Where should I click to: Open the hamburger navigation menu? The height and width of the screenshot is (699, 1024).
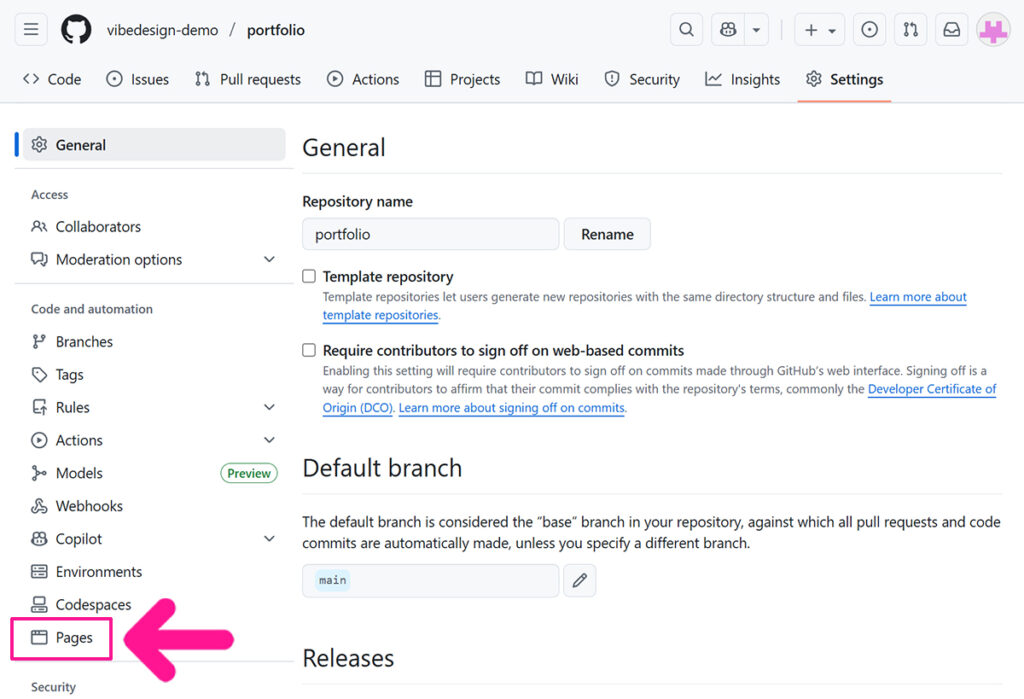[31, 30]
